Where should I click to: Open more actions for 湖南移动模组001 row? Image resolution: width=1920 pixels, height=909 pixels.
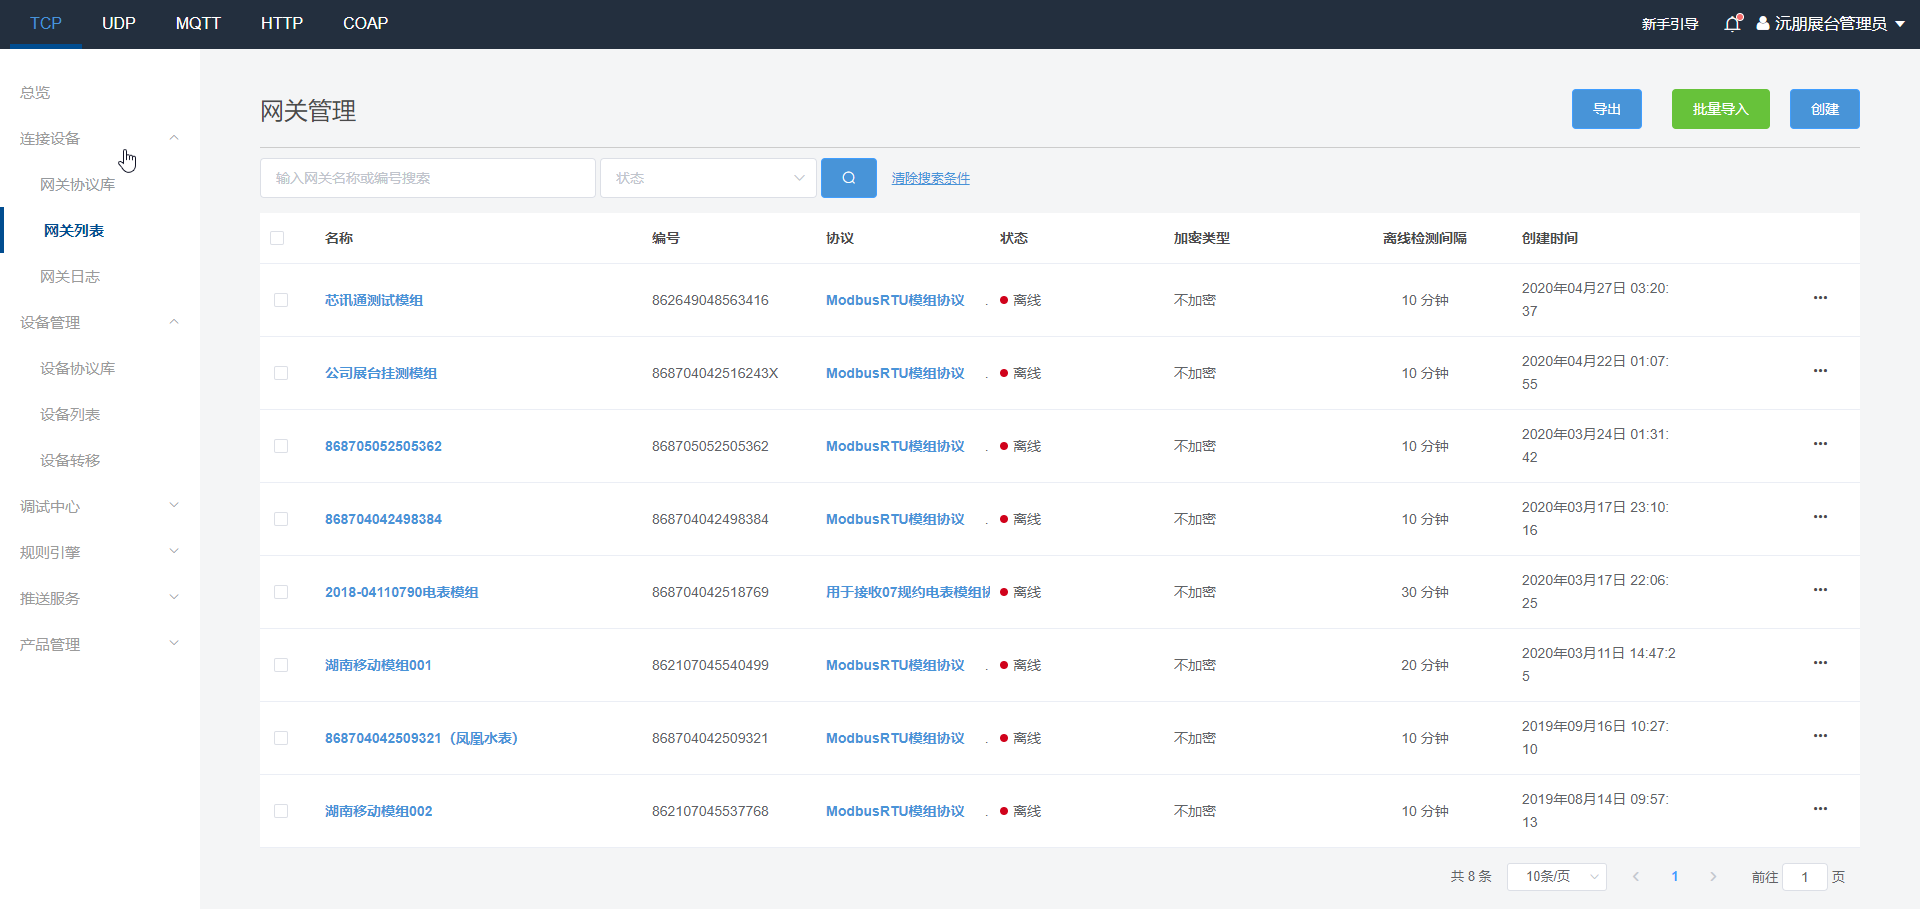1820,663
